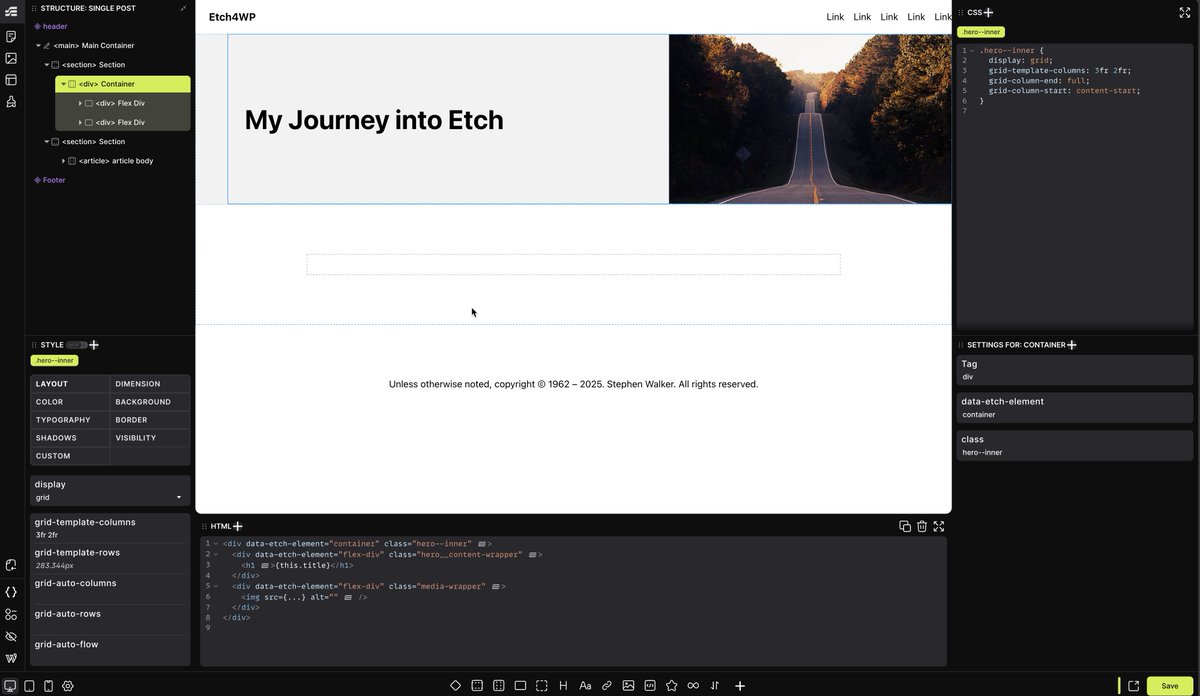
Task: Click the plus icon in bottom element toolbar
Action: coord(740,686)
